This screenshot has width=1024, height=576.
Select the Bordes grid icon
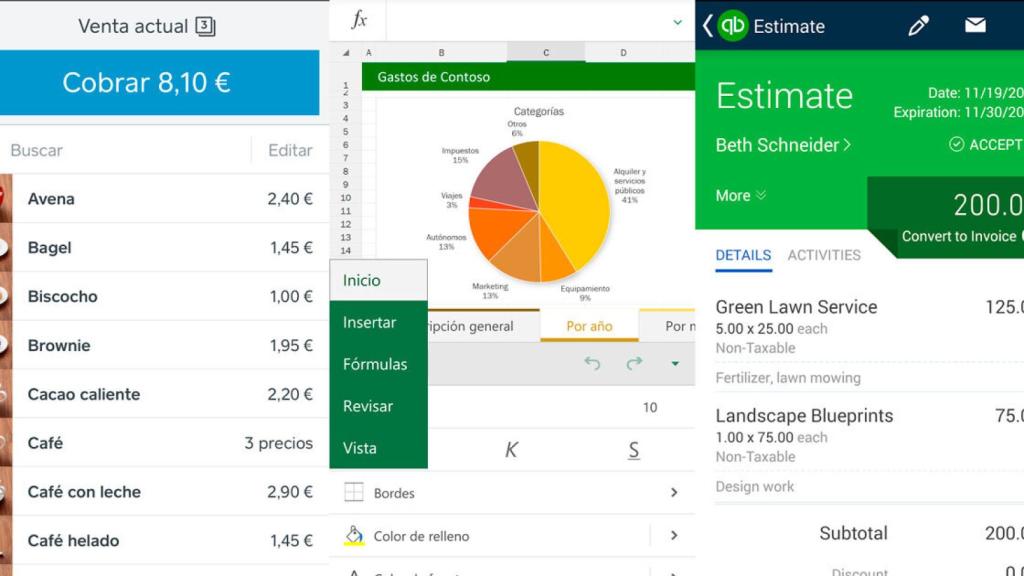[x=352, y=492]
